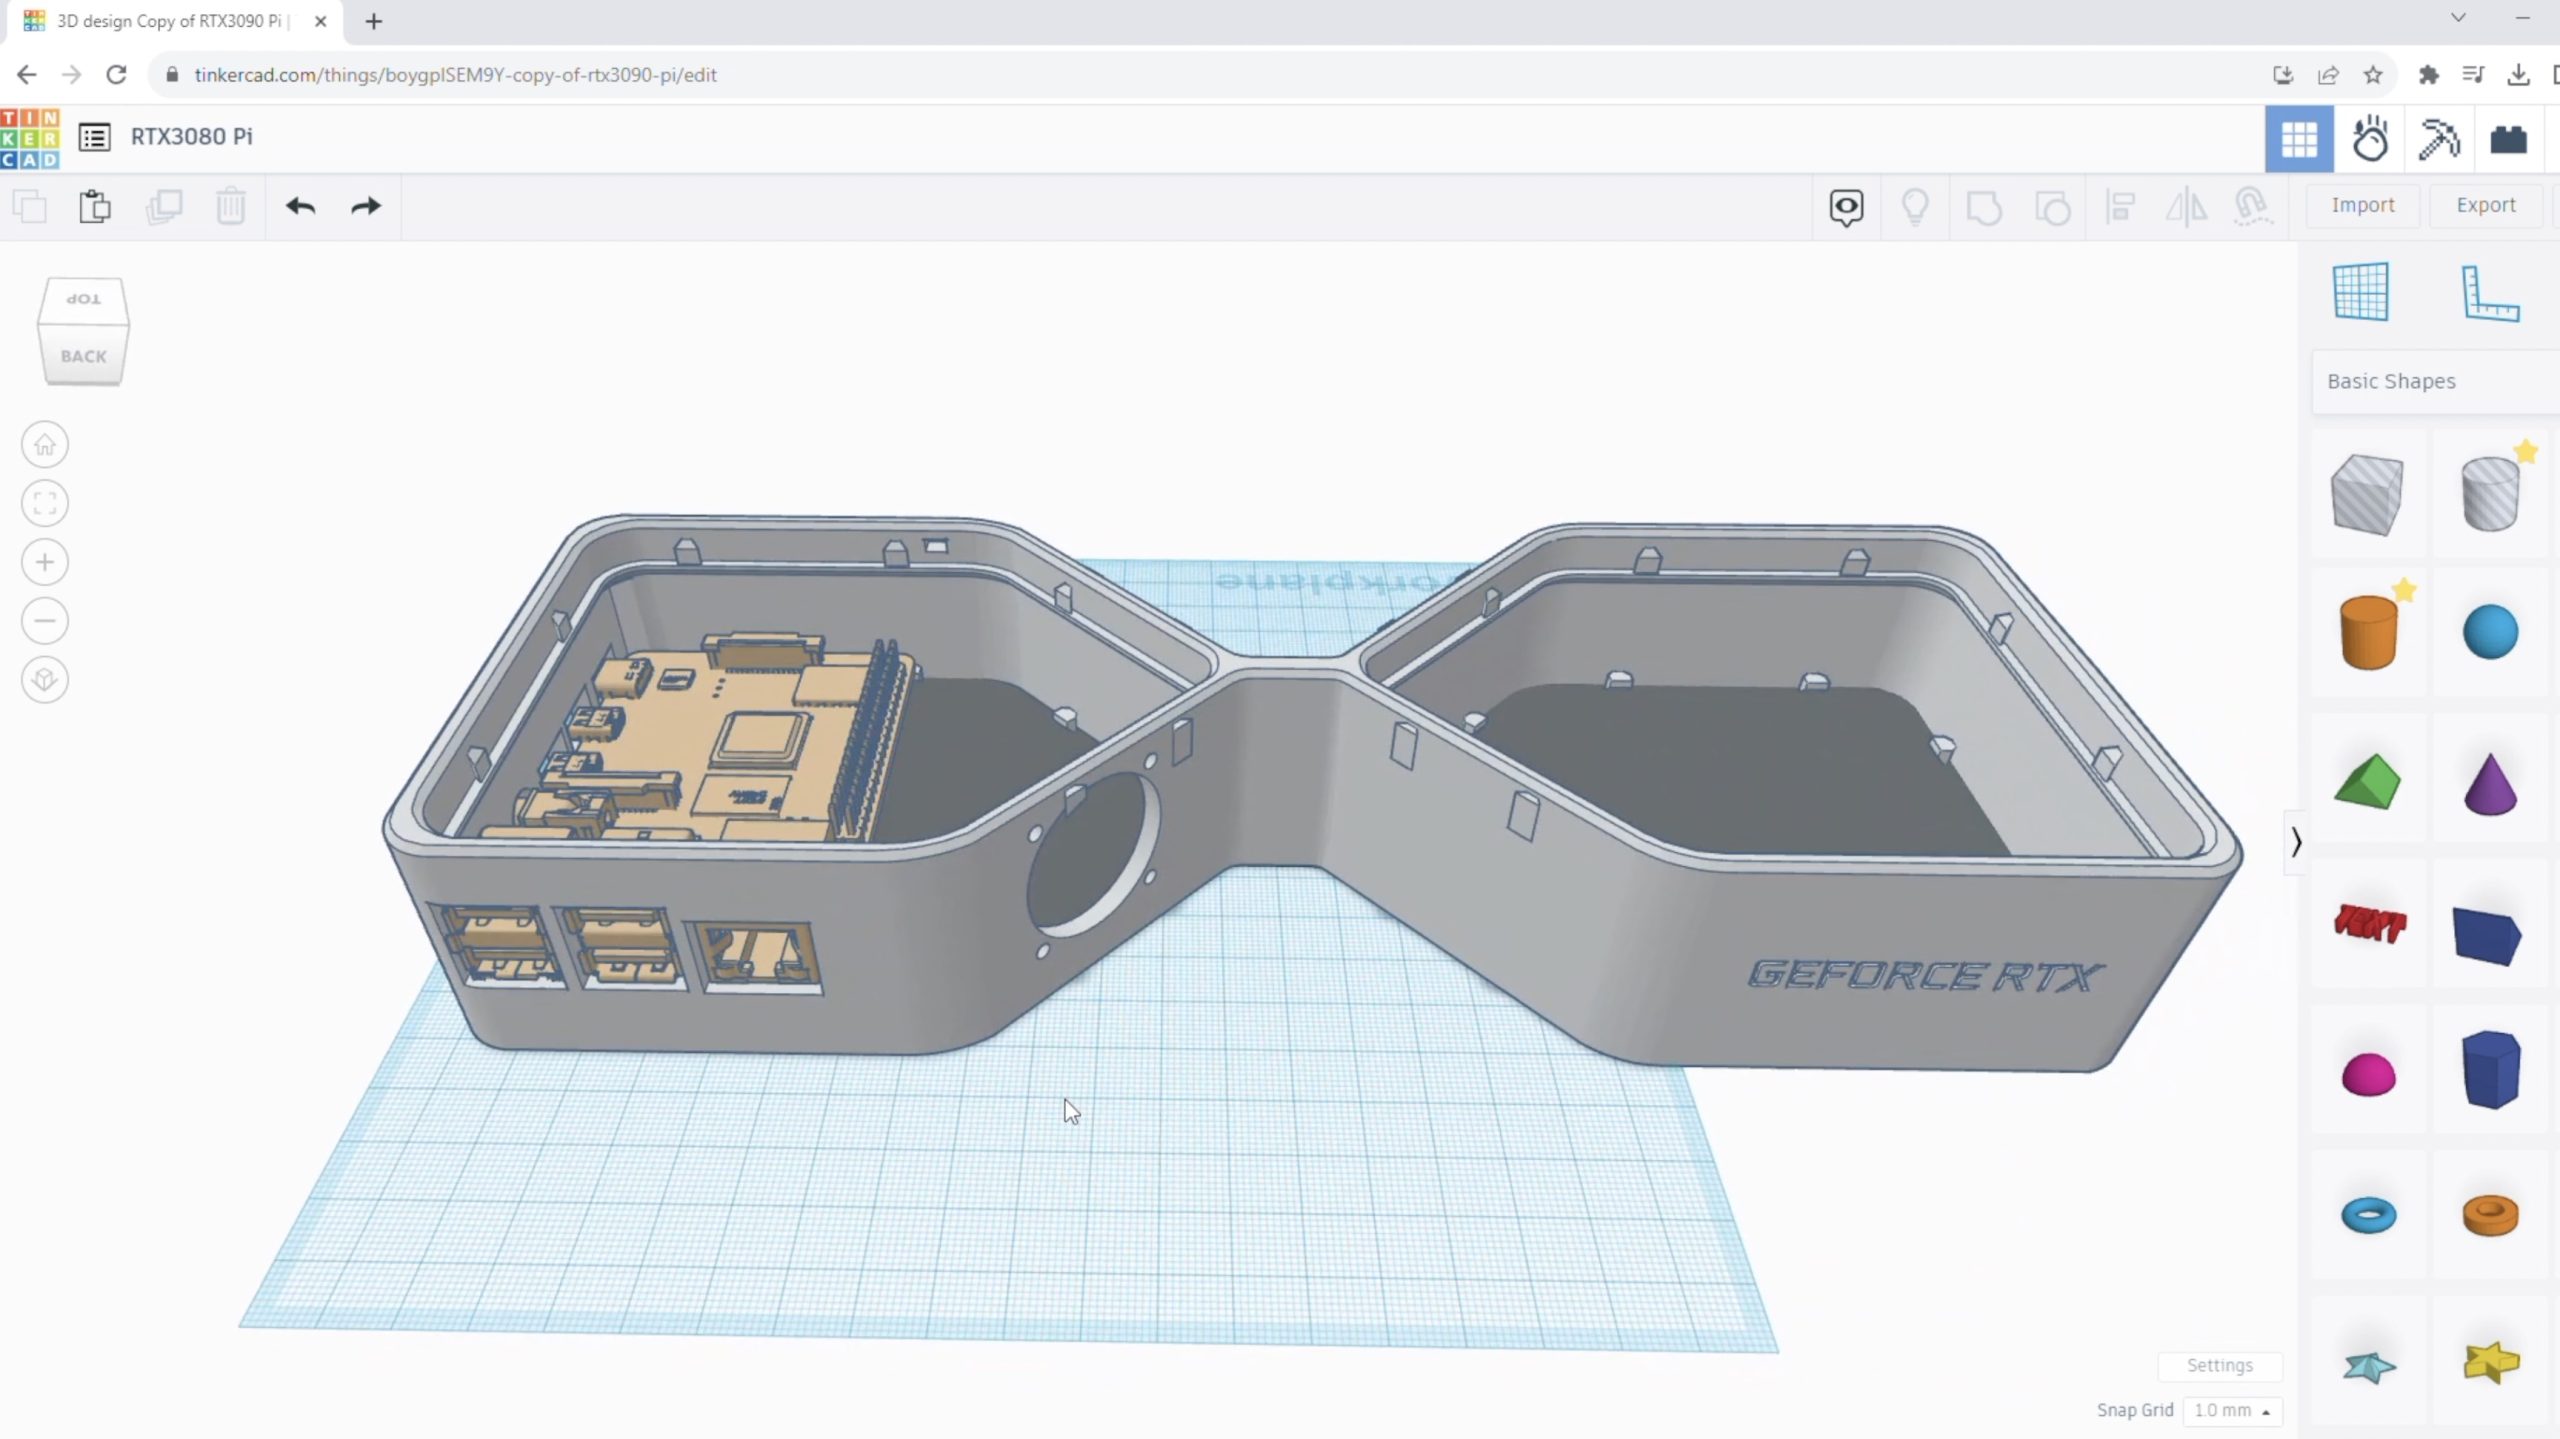This screenshot has width=2560, height=1439.
Task: Select the Ruler tool
Action: (x=2489, y=293)
